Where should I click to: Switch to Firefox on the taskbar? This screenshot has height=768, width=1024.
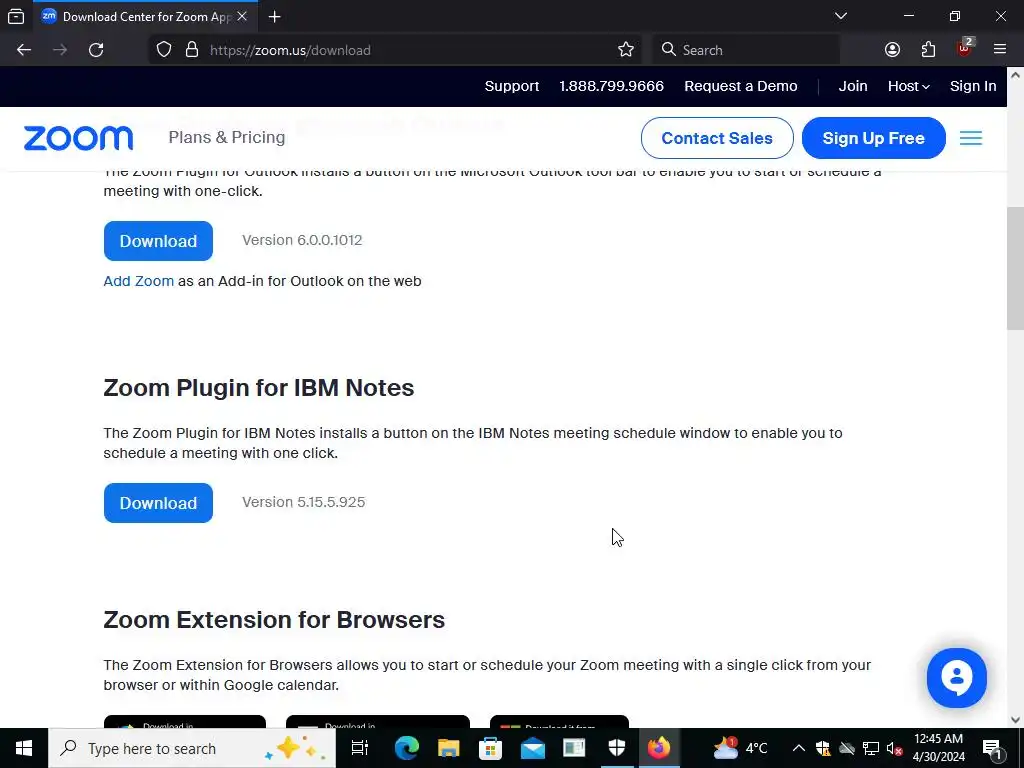pyautogui.click(x=659, y=748)
